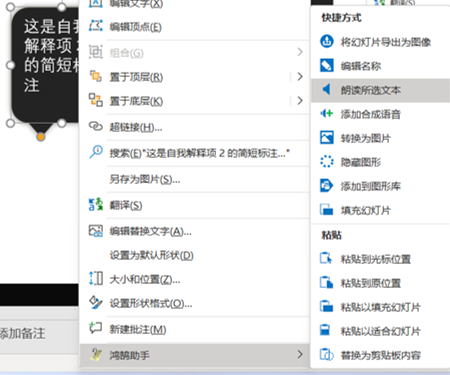This screenshot has width=450, height=375.
Task: Choose 添加合成语音 submenu item
Action: 380,114
